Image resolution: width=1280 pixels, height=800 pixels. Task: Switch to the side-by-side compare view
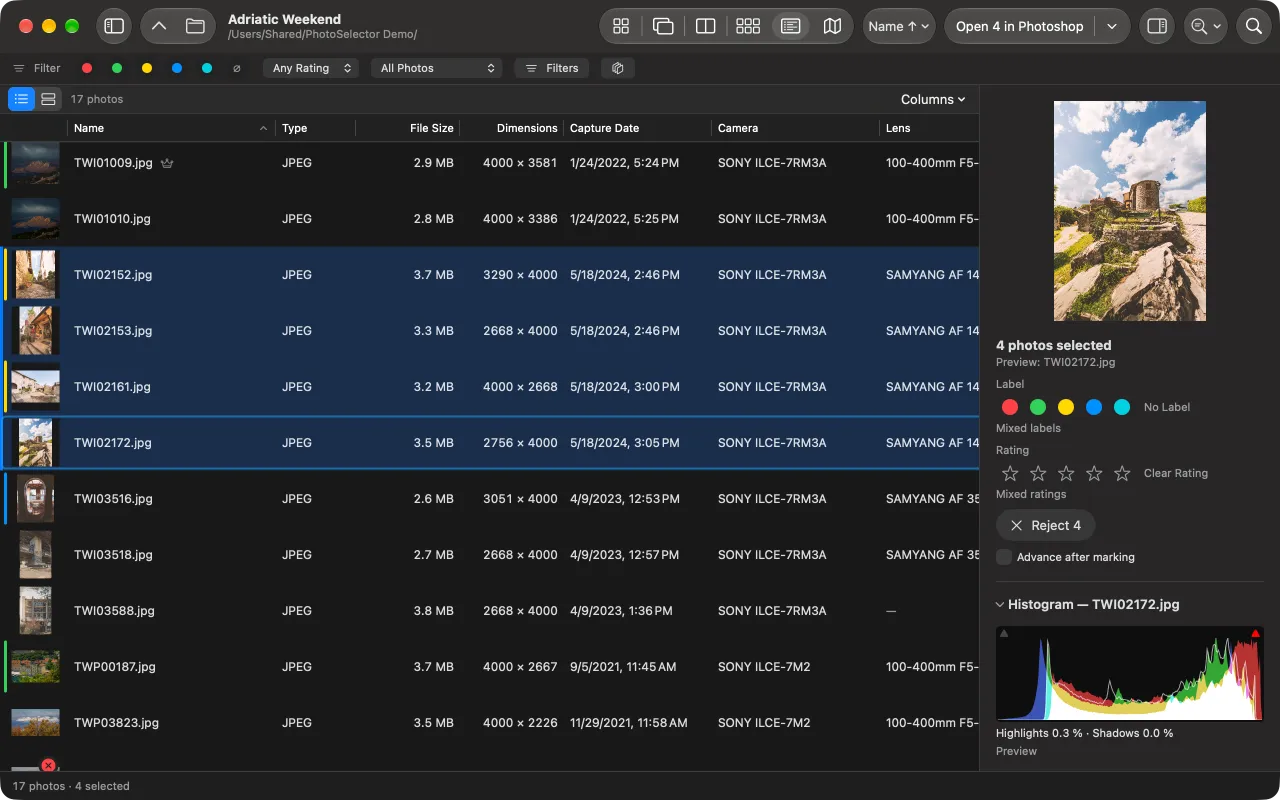pos(705,26)
